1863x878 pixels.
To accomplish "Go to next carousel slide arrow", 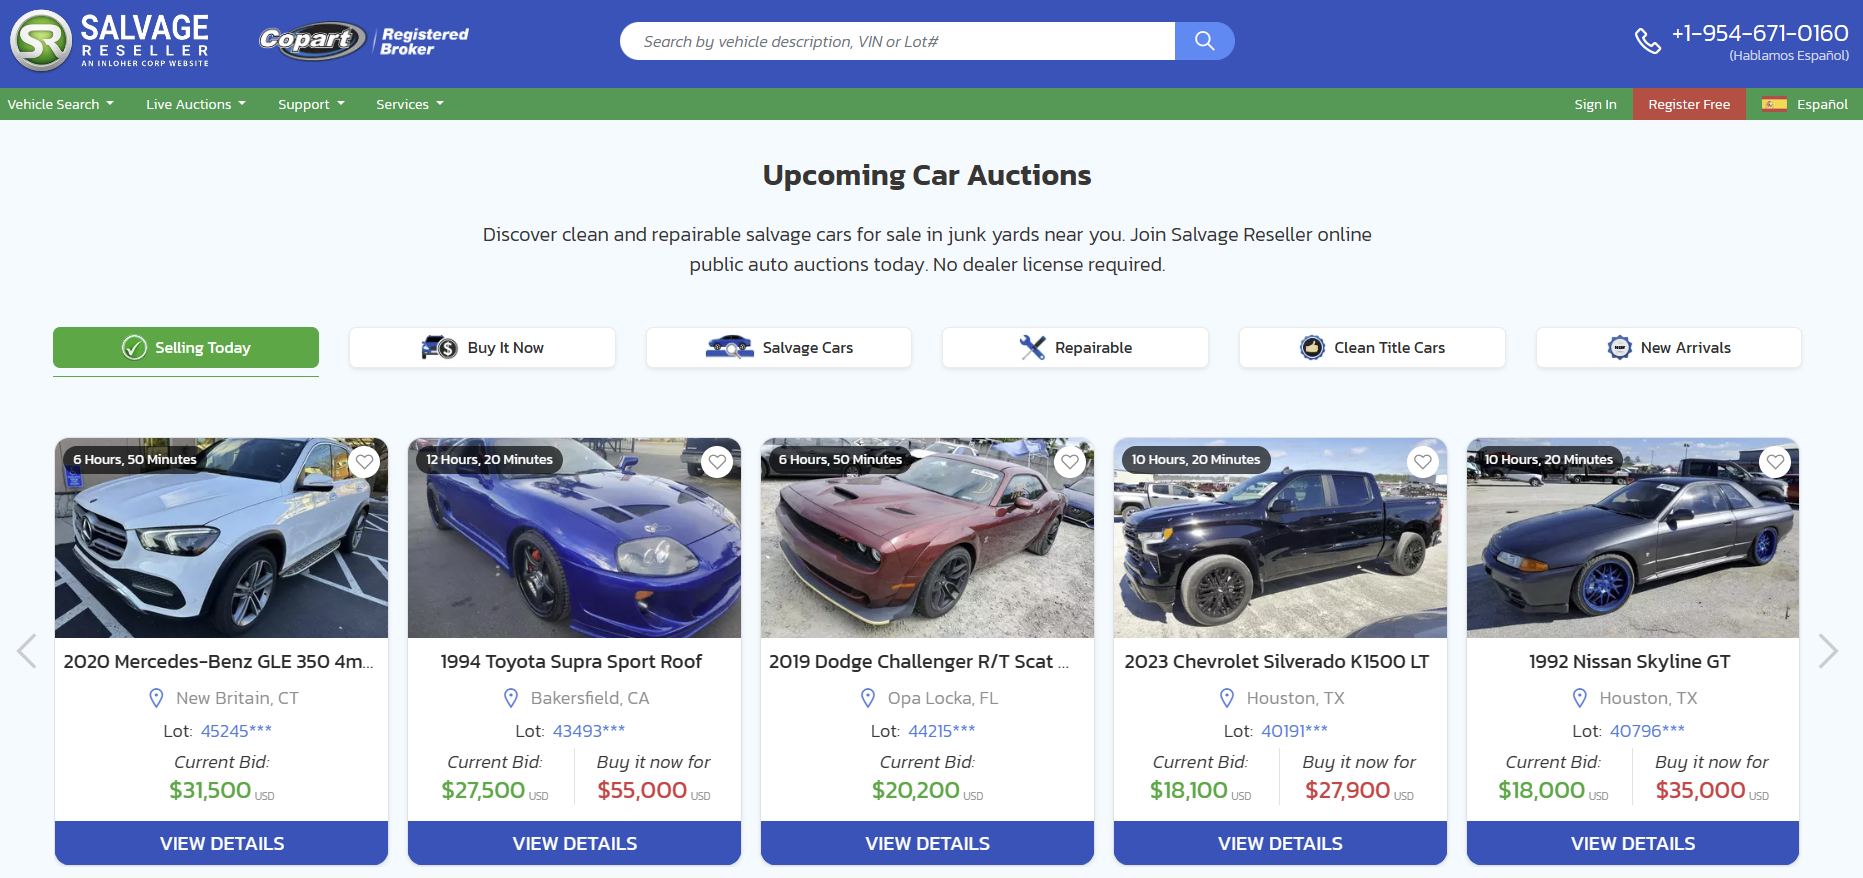I will [1828, 651].
